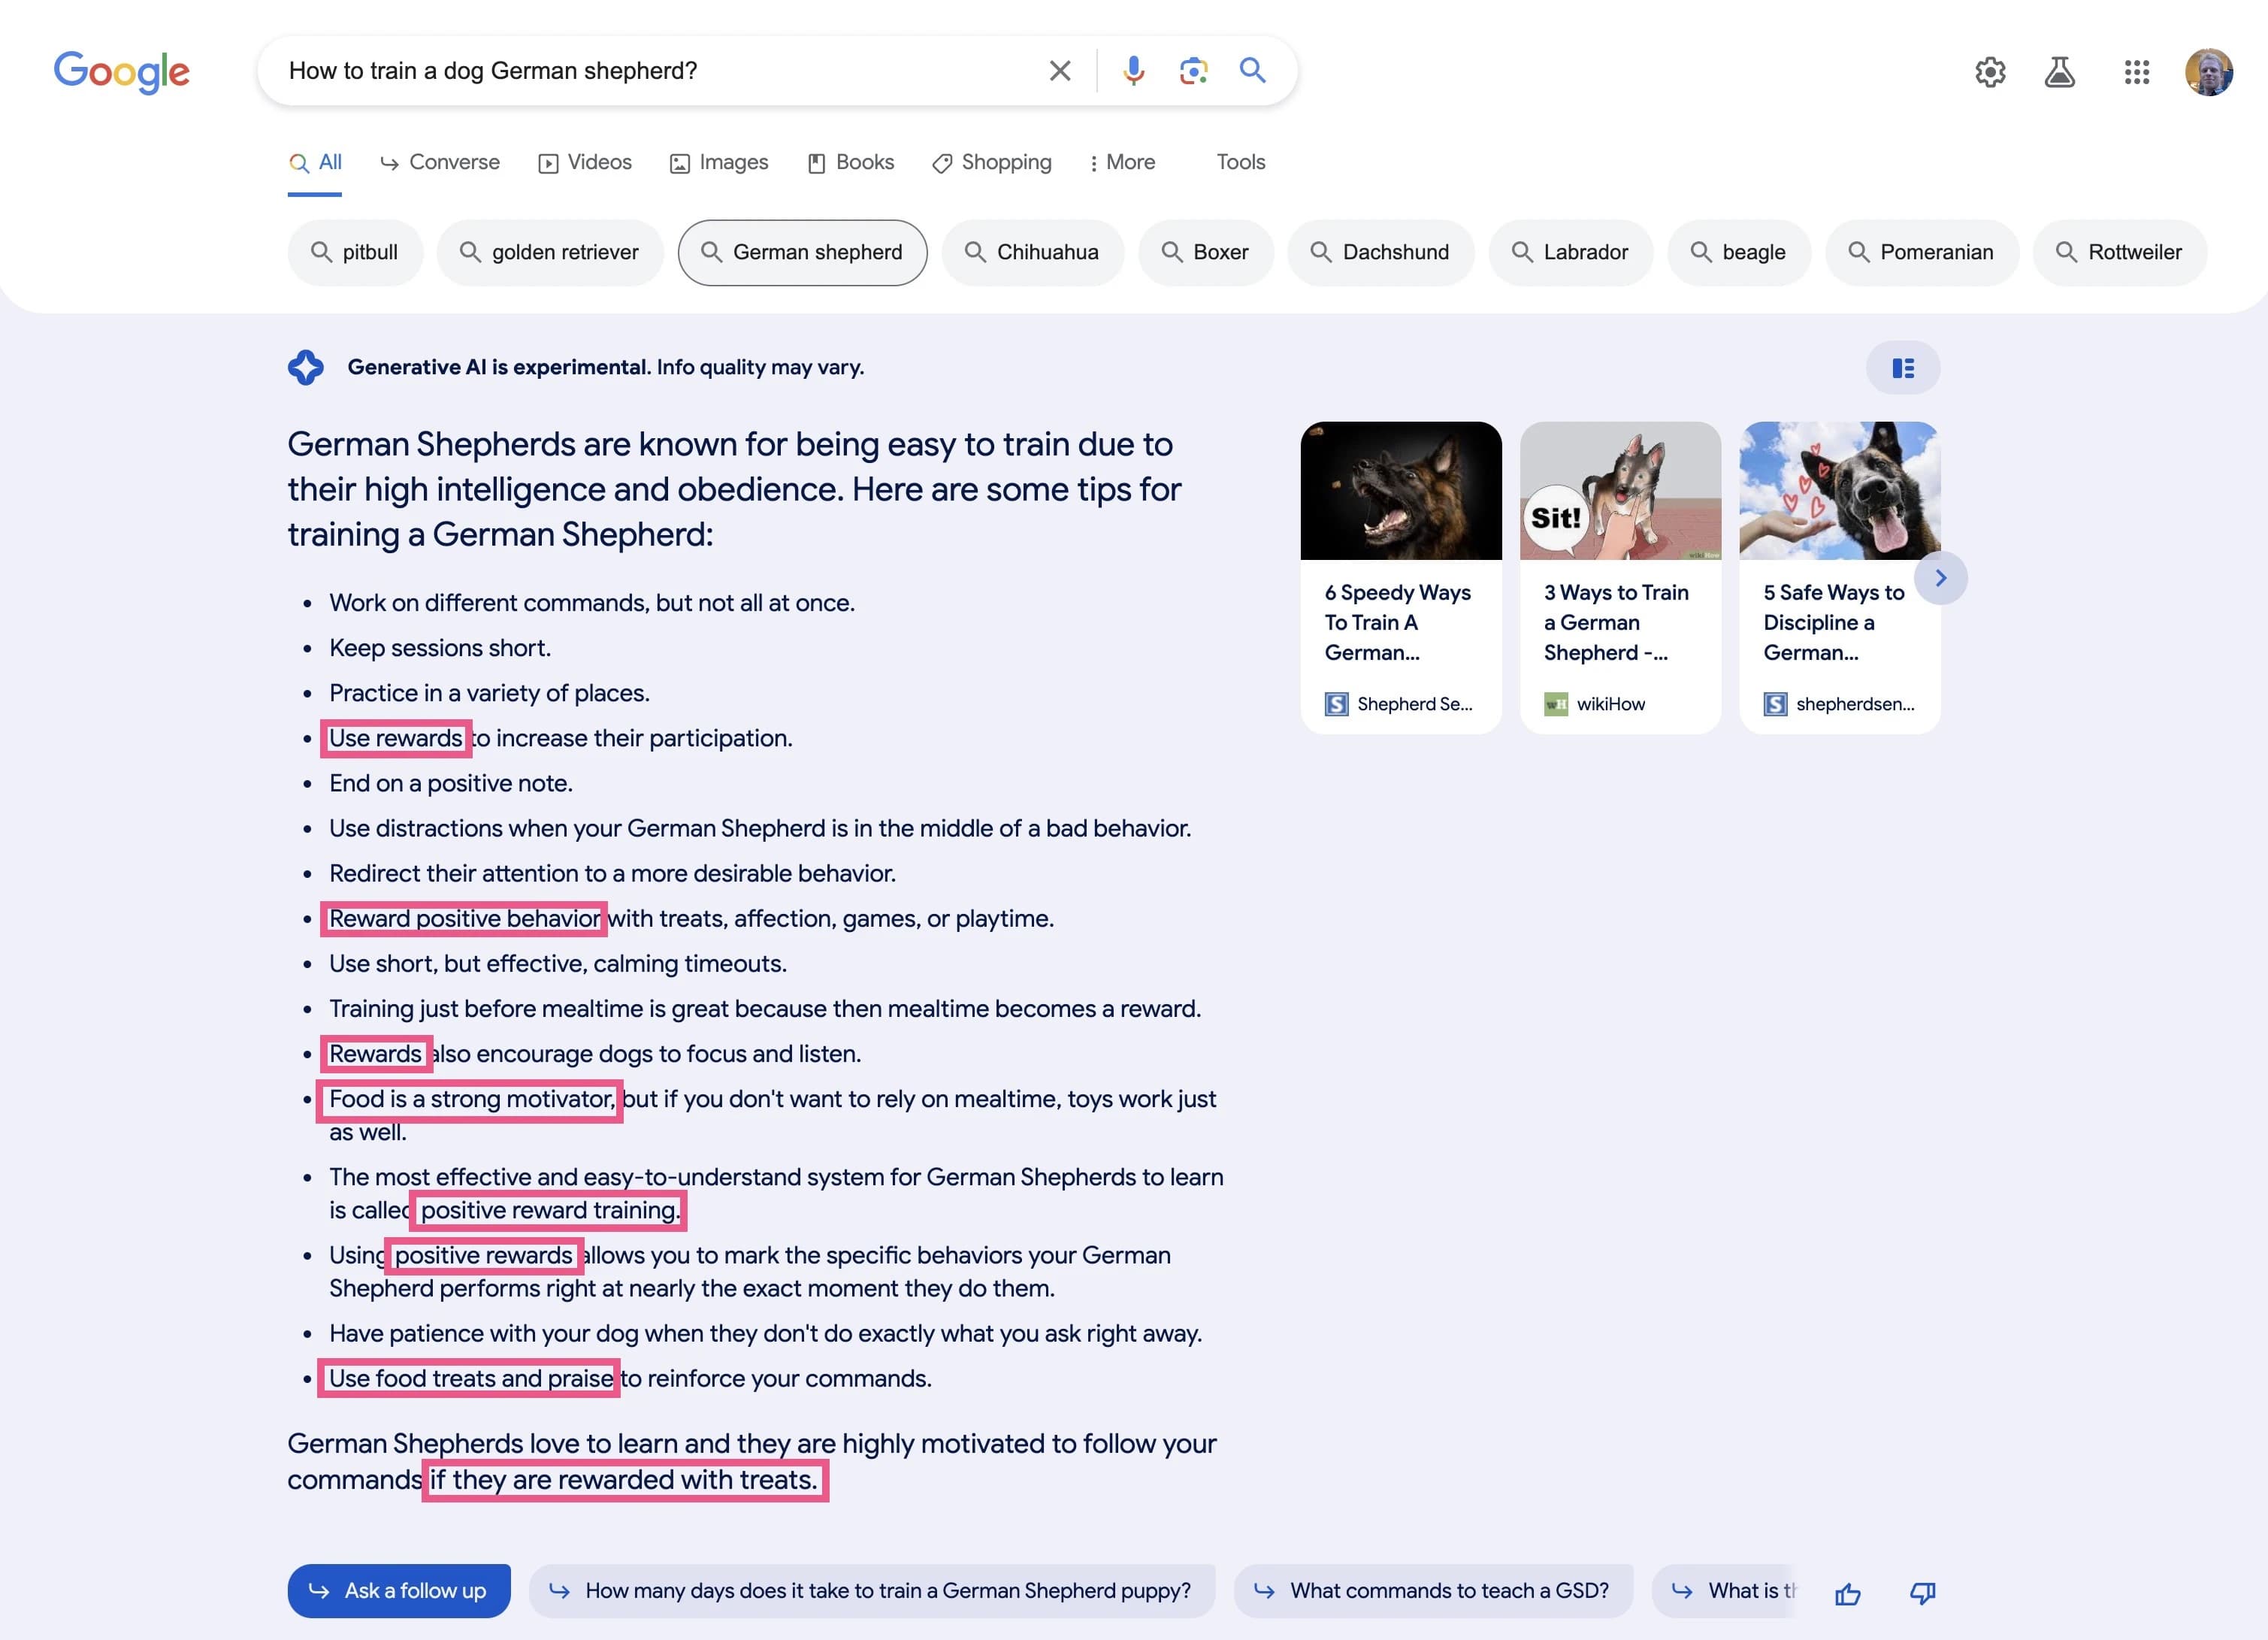
Task: Open the Tools dropdown
Action: [1240, 162]
